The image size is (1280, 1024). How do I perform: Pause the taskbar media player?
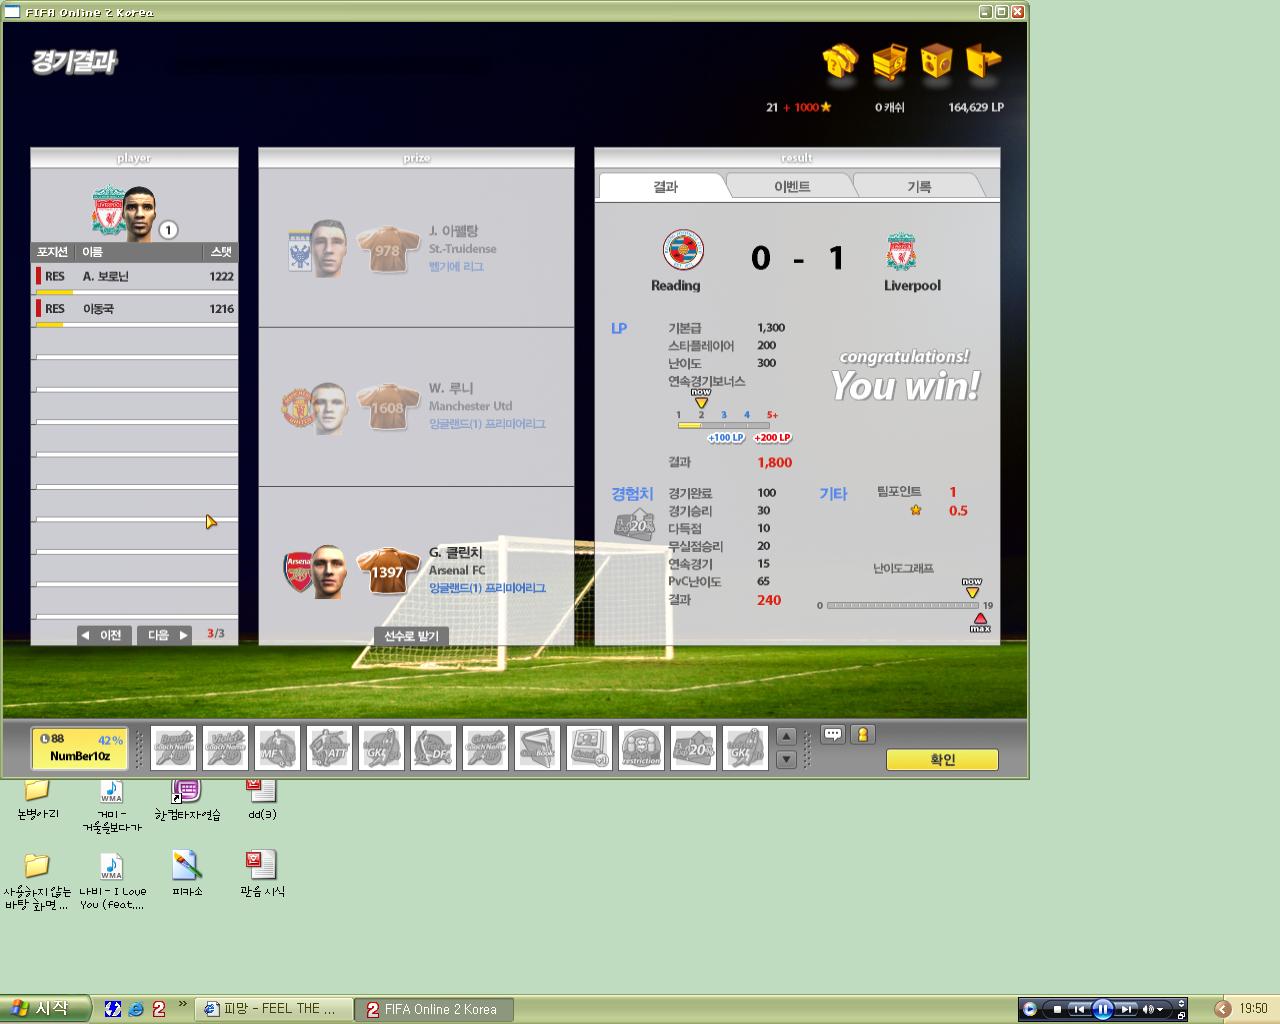click(1102, 1009)
